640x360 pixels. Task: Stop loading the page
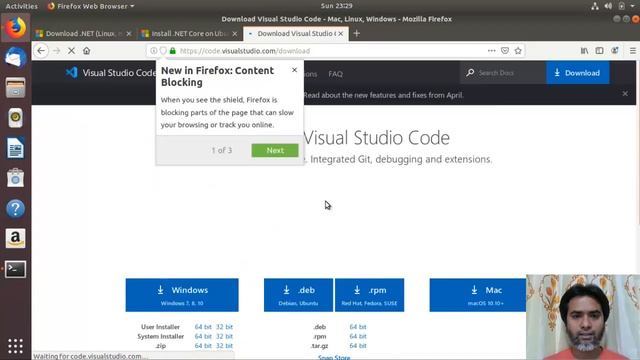[71, 51]
